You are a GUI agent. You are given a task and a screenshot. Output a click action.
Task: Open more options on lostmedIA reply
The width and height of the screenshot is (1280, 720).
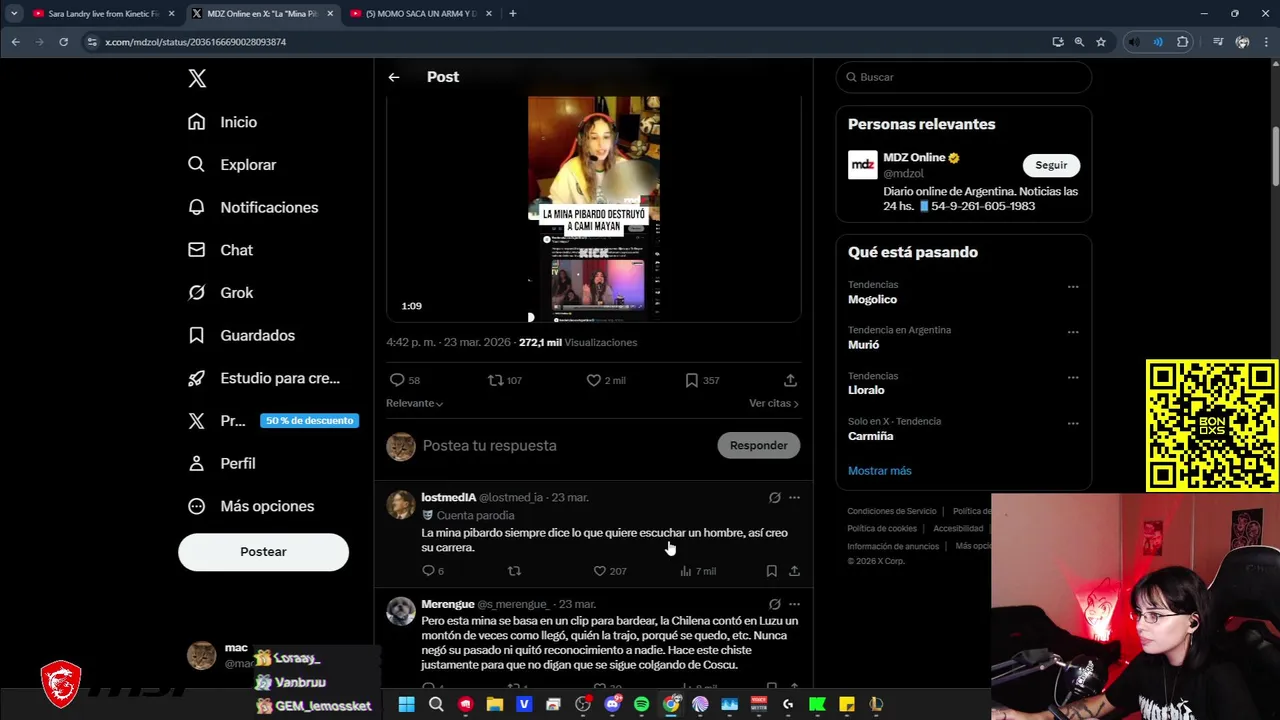click(794, 497)
